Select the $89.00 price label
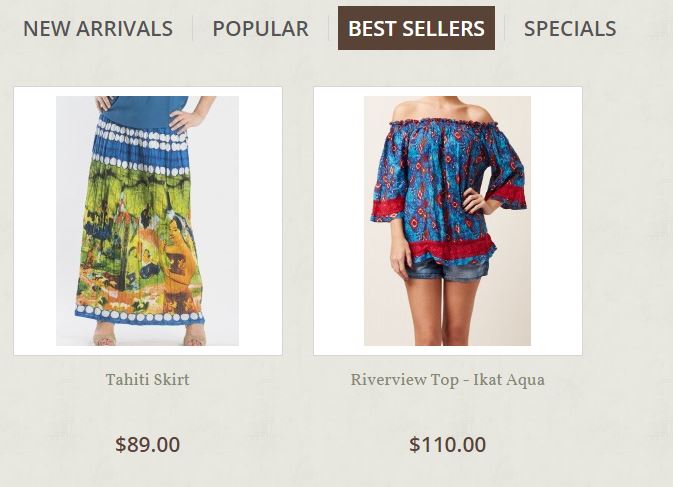Image resolution: width=673 pixels, height=487 pixels. point(148,444)
